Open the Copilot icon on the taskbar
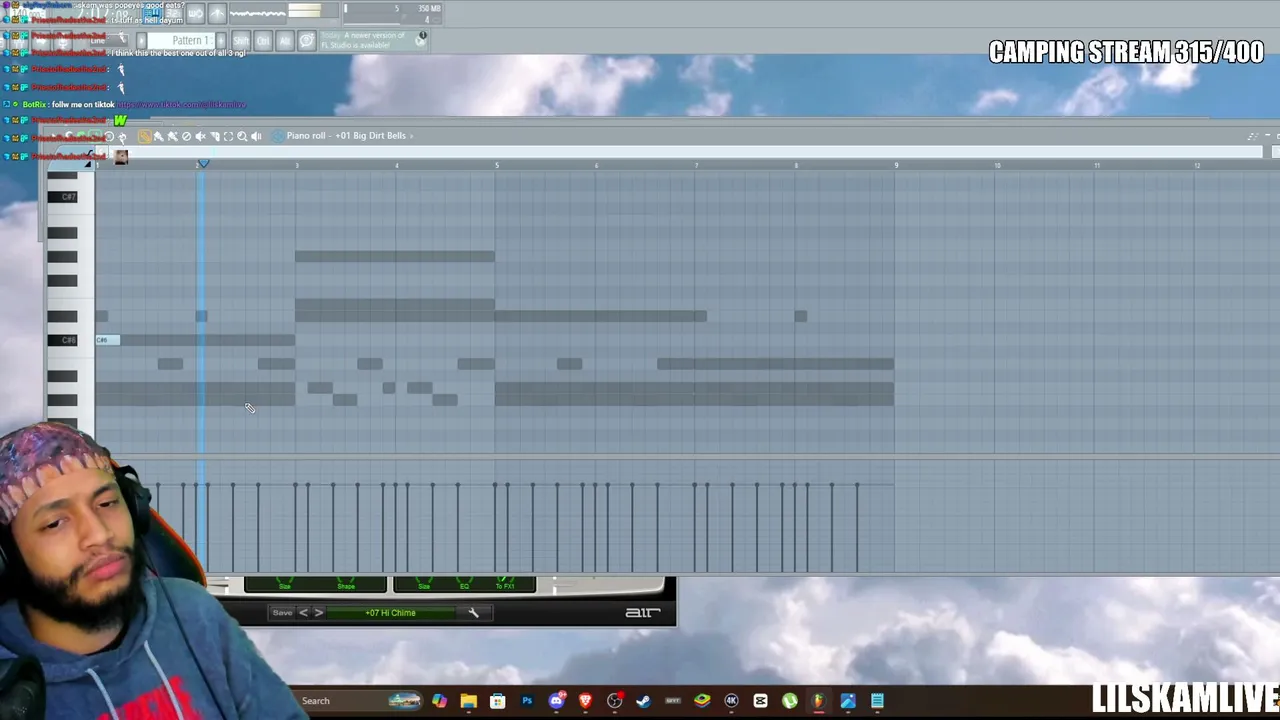1280x720 pixels. (x=439, y=701)
